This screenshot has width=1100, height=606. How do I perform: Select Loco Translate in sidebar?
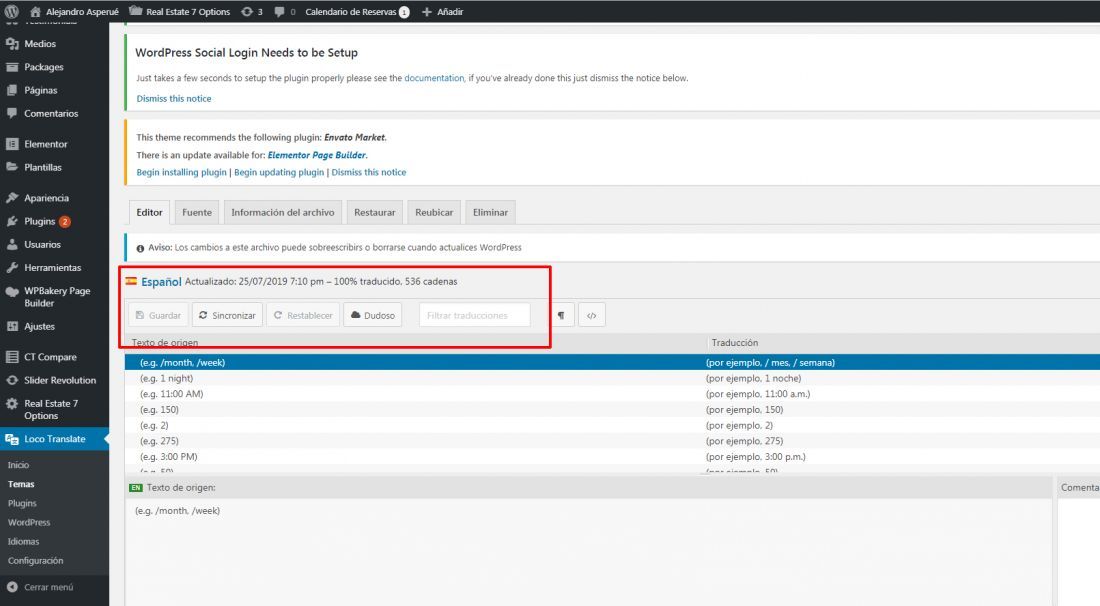coord(54,439)
